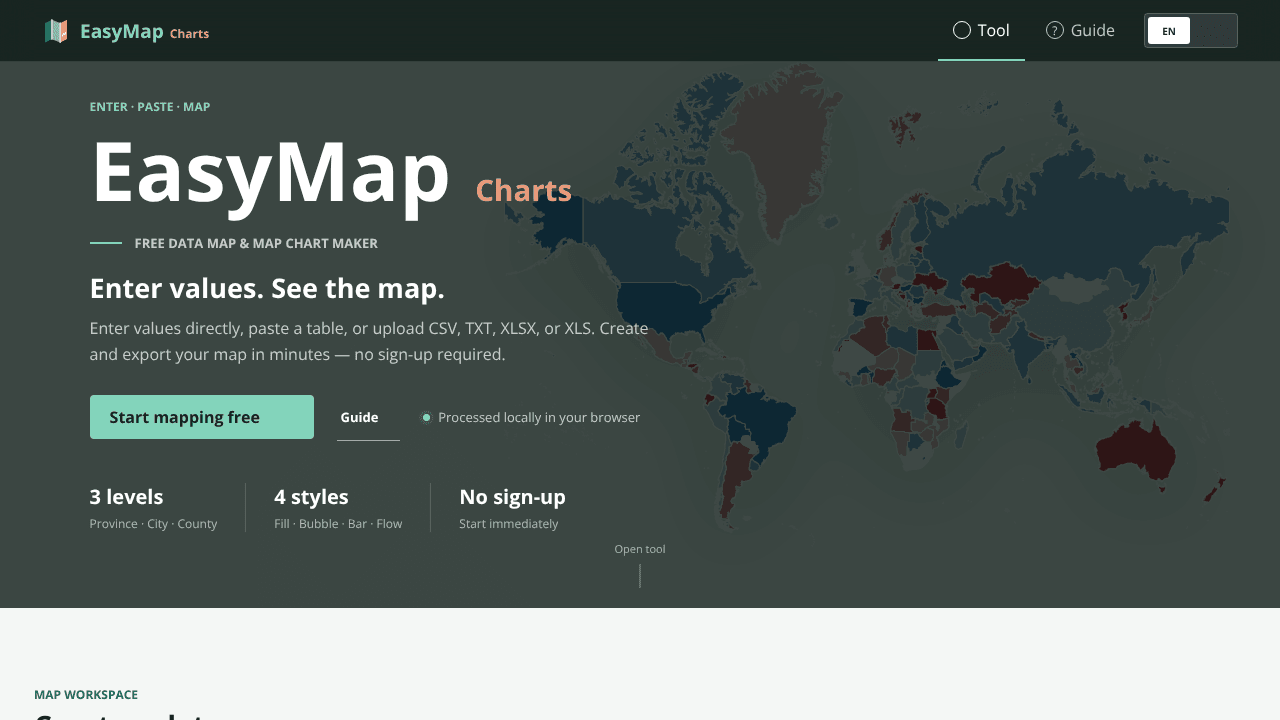Select the EN language option
The height and width of the screenshot is (720, 1280).
tap(1169, 31)
